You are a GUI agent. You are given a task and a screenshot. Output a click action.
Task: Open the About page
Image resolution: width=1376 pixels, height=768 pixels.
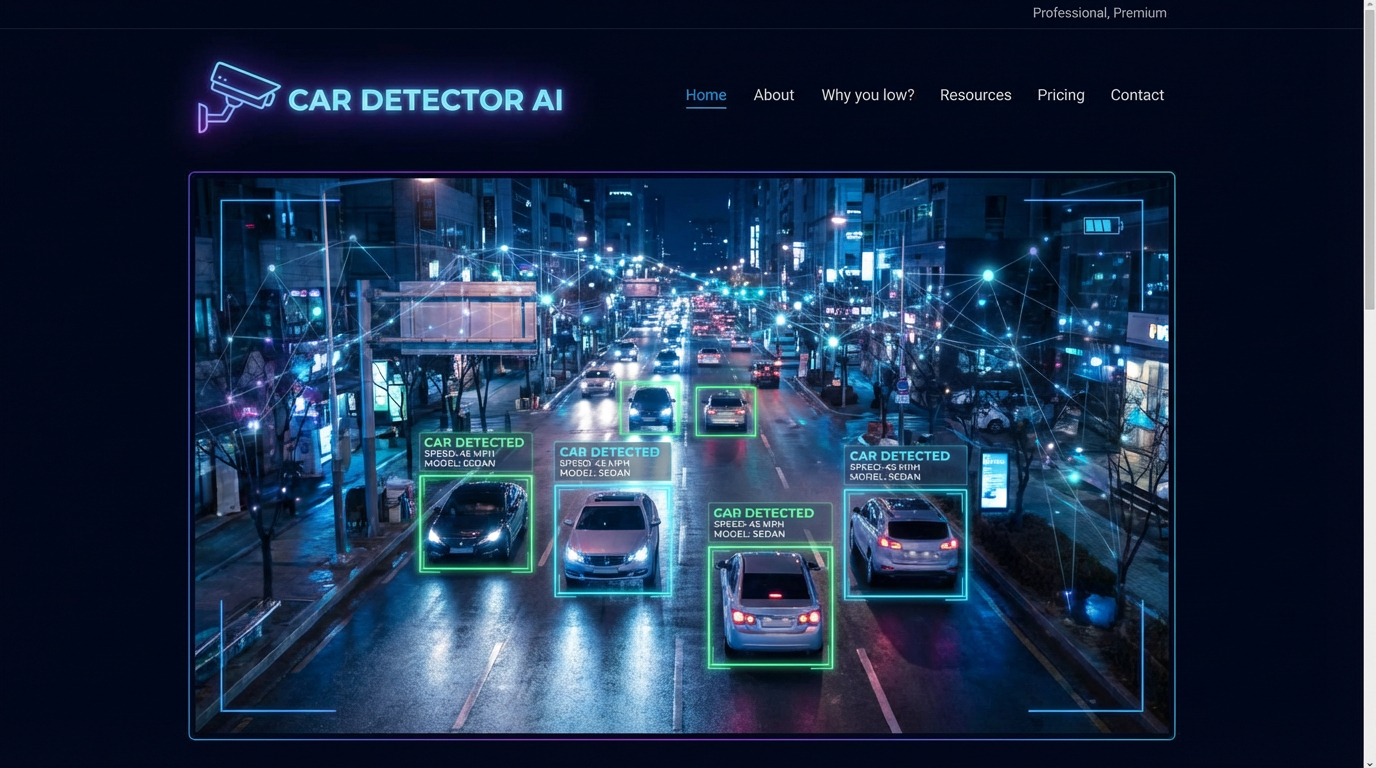click(x=773, y=95)
